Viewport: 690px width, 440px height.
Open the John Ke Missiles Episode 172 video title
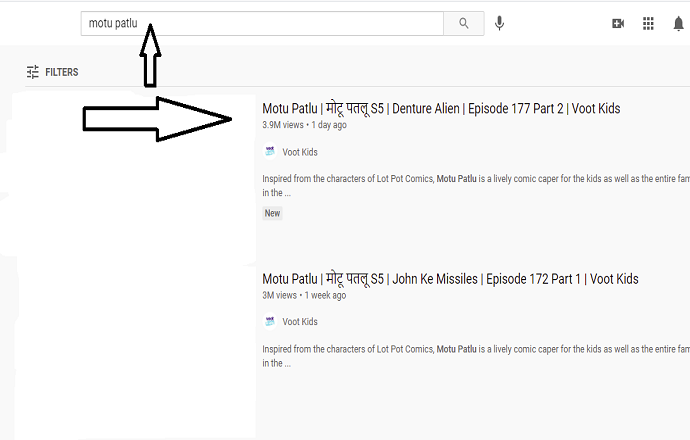pos(450,279)
